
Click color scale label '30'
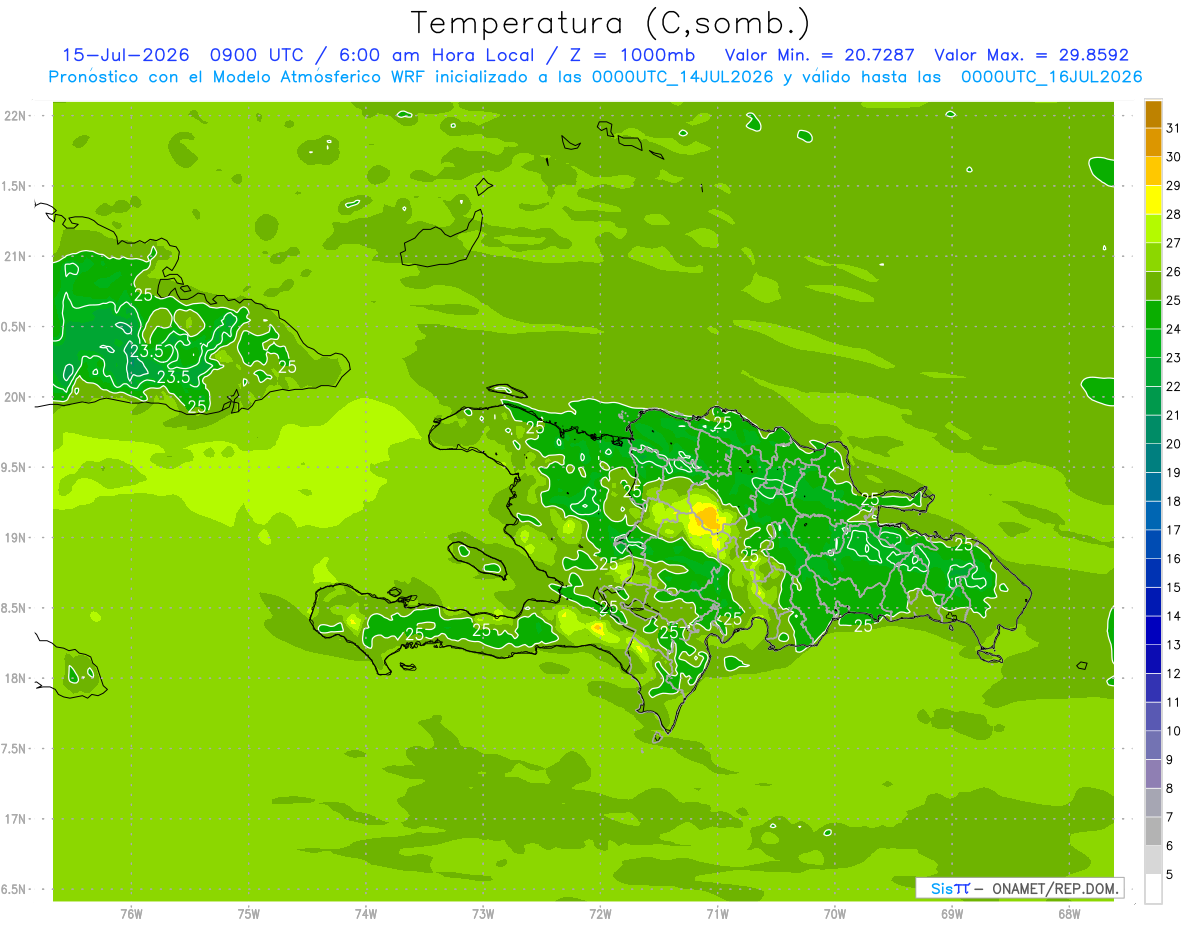(x=1173, y=156)
